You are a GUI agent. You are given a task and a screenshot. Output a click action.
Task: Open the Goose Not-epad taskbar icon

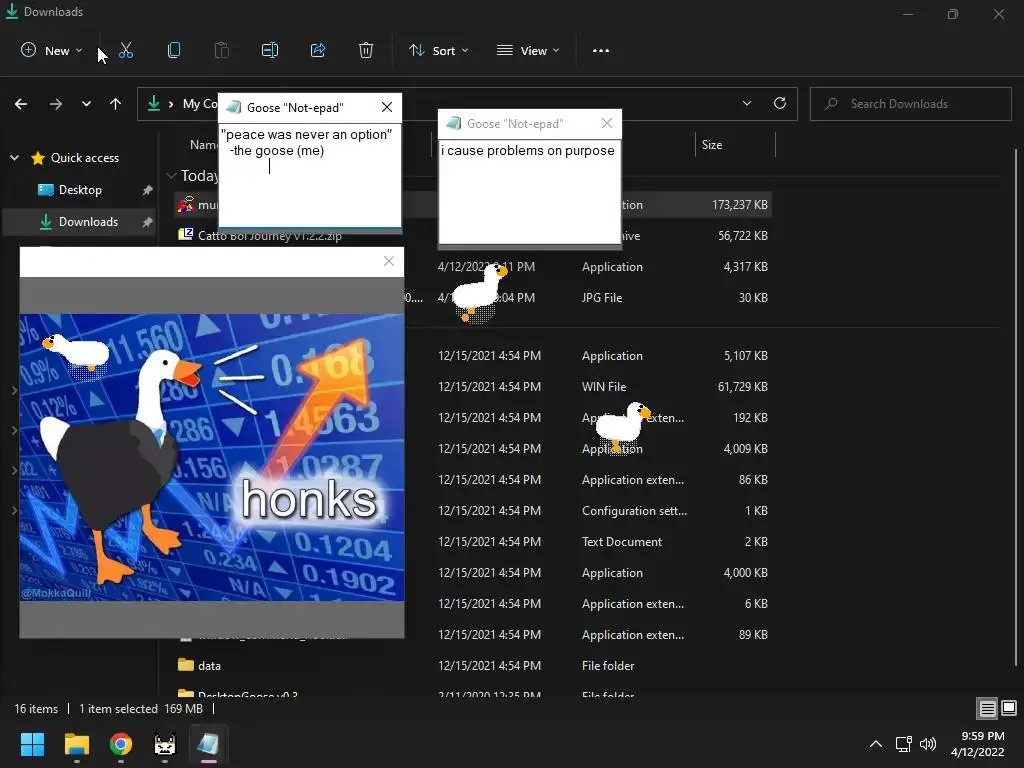208,744
